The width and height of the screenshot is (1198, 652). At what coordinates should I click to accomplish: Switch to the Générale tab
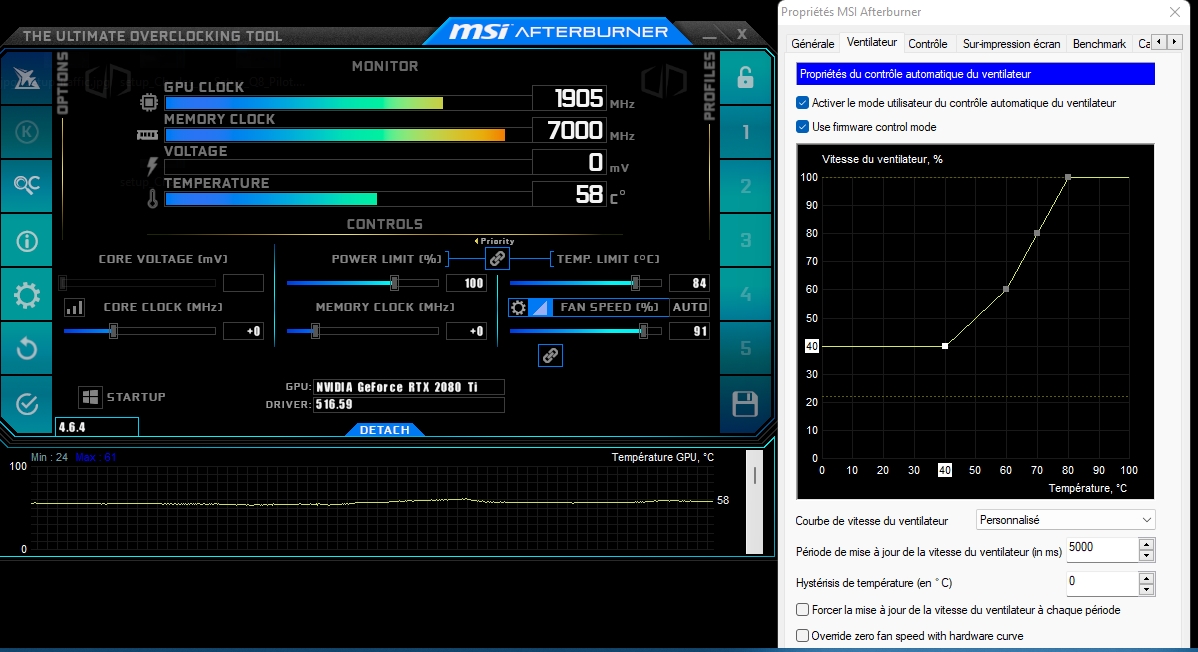tap(813, 44)
